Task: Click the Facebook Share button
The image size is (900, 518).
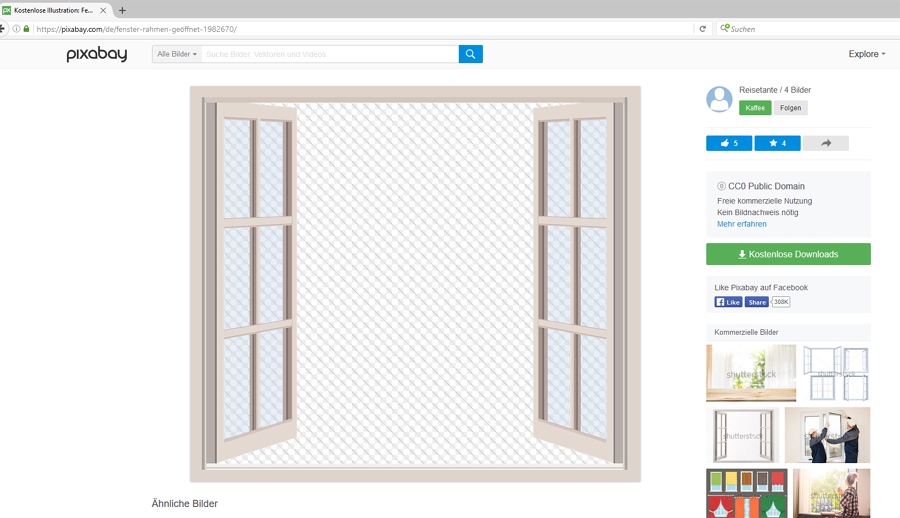Action: coord(757,302)
